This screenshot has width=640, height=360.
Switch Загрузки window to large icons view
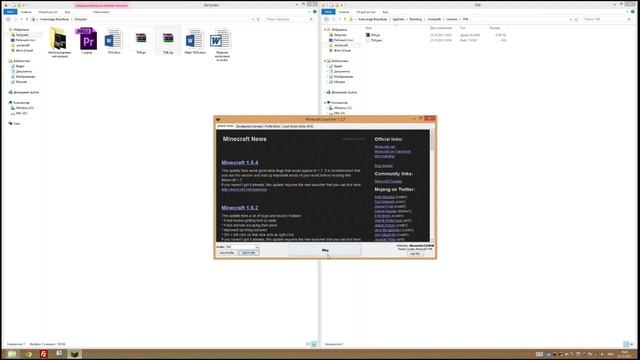click(313, 344)
